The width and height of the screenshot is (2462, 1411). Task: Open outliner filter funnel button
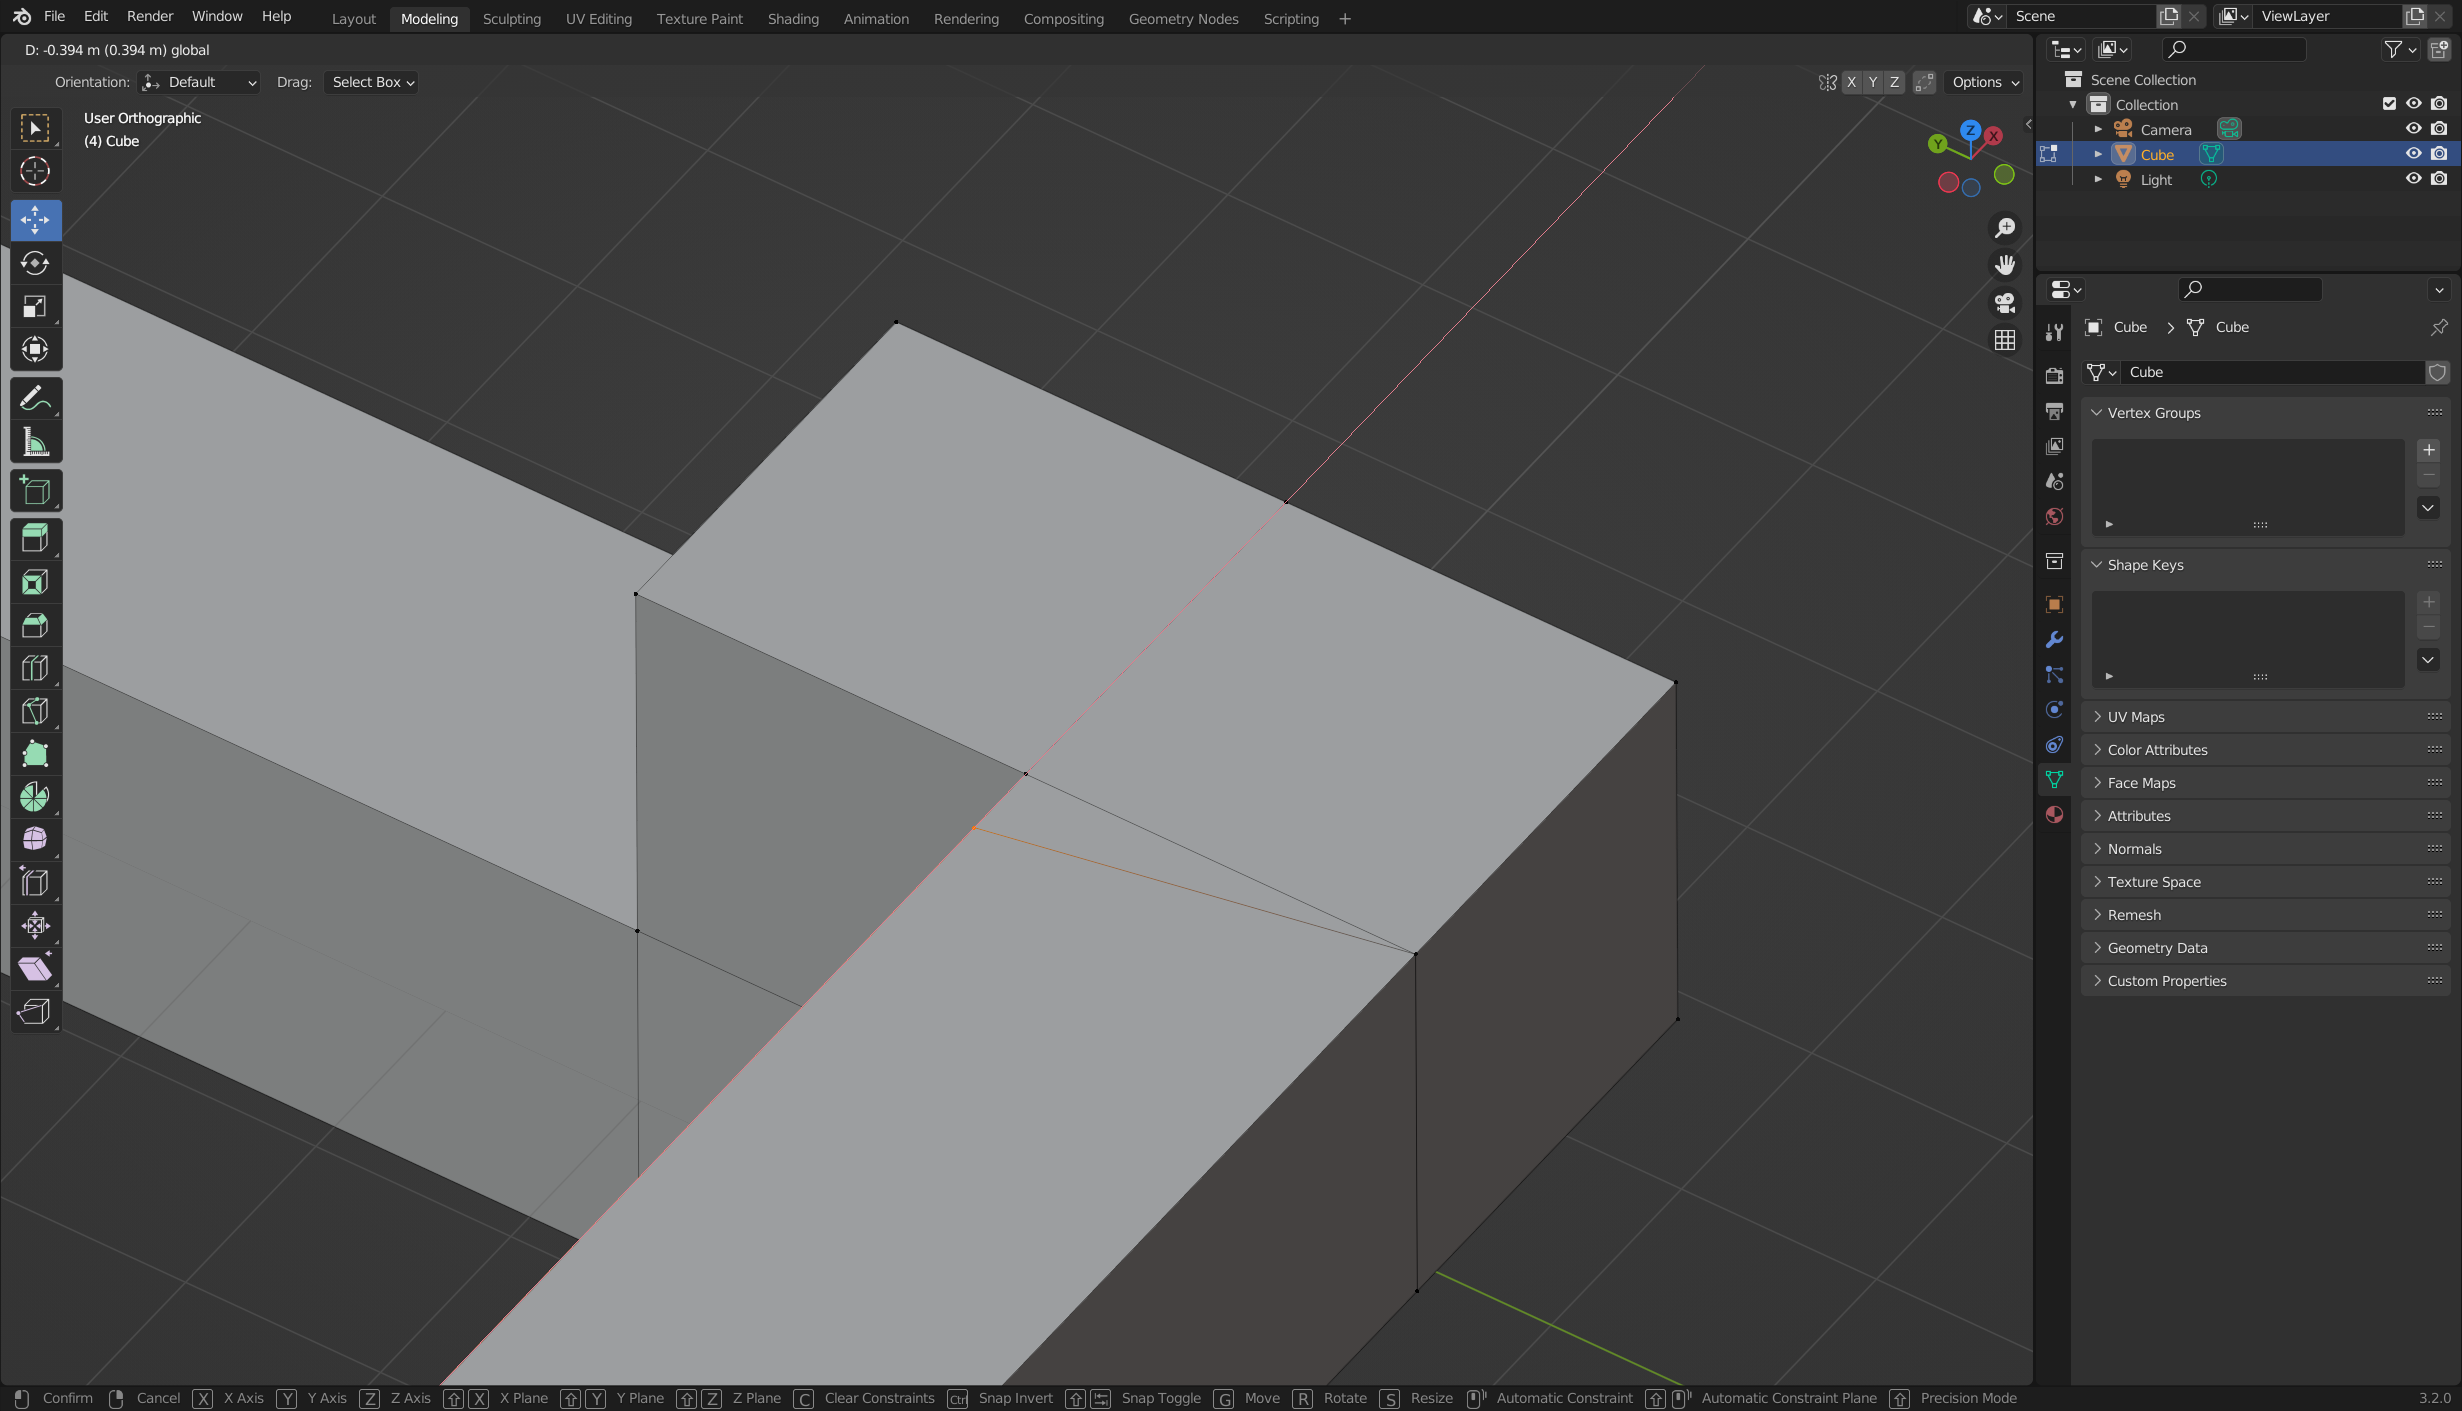point(2400,49)
